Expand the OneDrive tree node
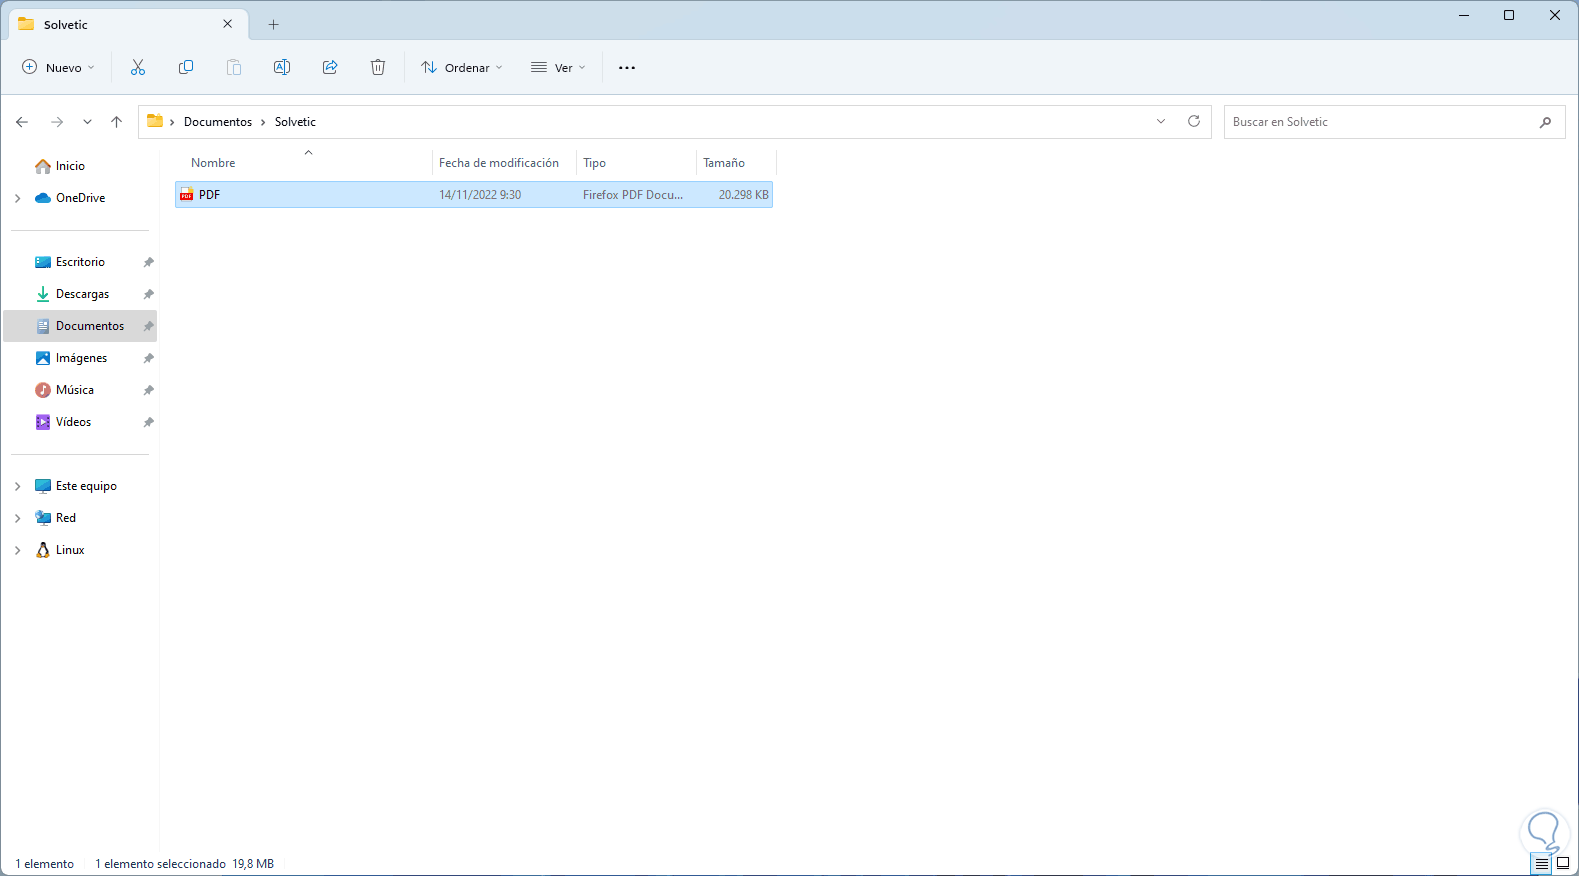This screenshot has height=876, width=1579. [18, 198]
